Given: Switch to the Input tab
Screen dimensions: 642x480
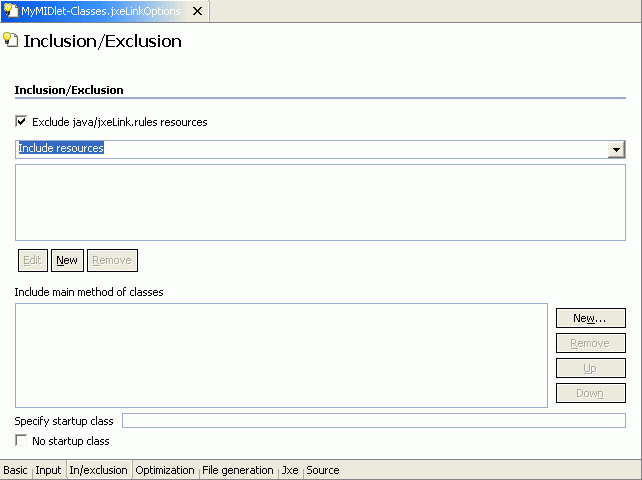Looking at the screenshot, I should coord(48,470).
